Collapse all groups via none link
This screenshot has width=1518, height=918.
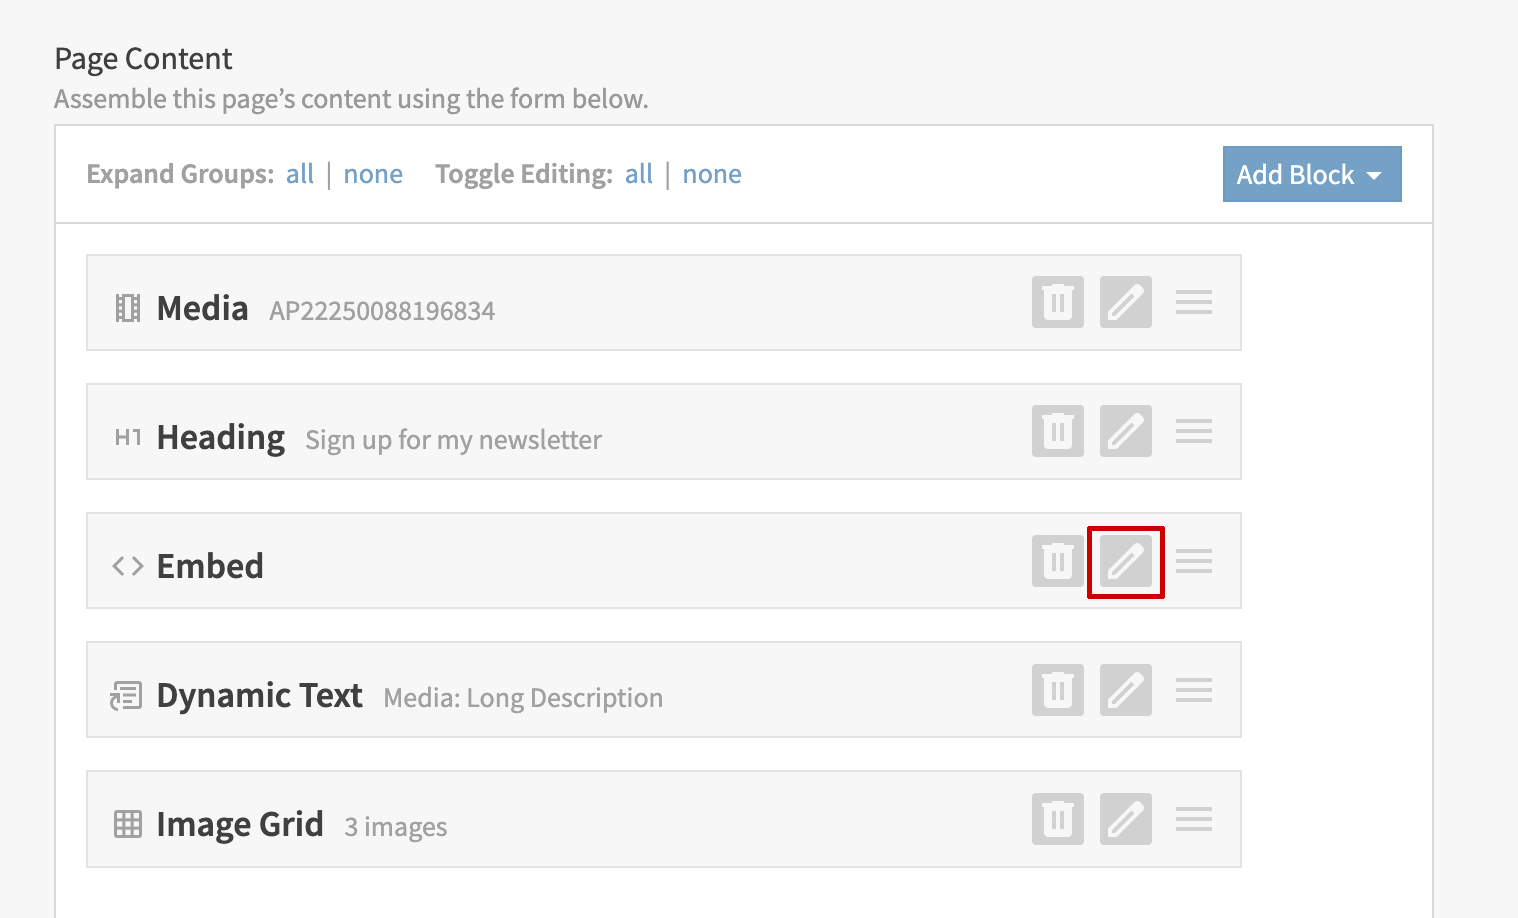coord(373,174)
